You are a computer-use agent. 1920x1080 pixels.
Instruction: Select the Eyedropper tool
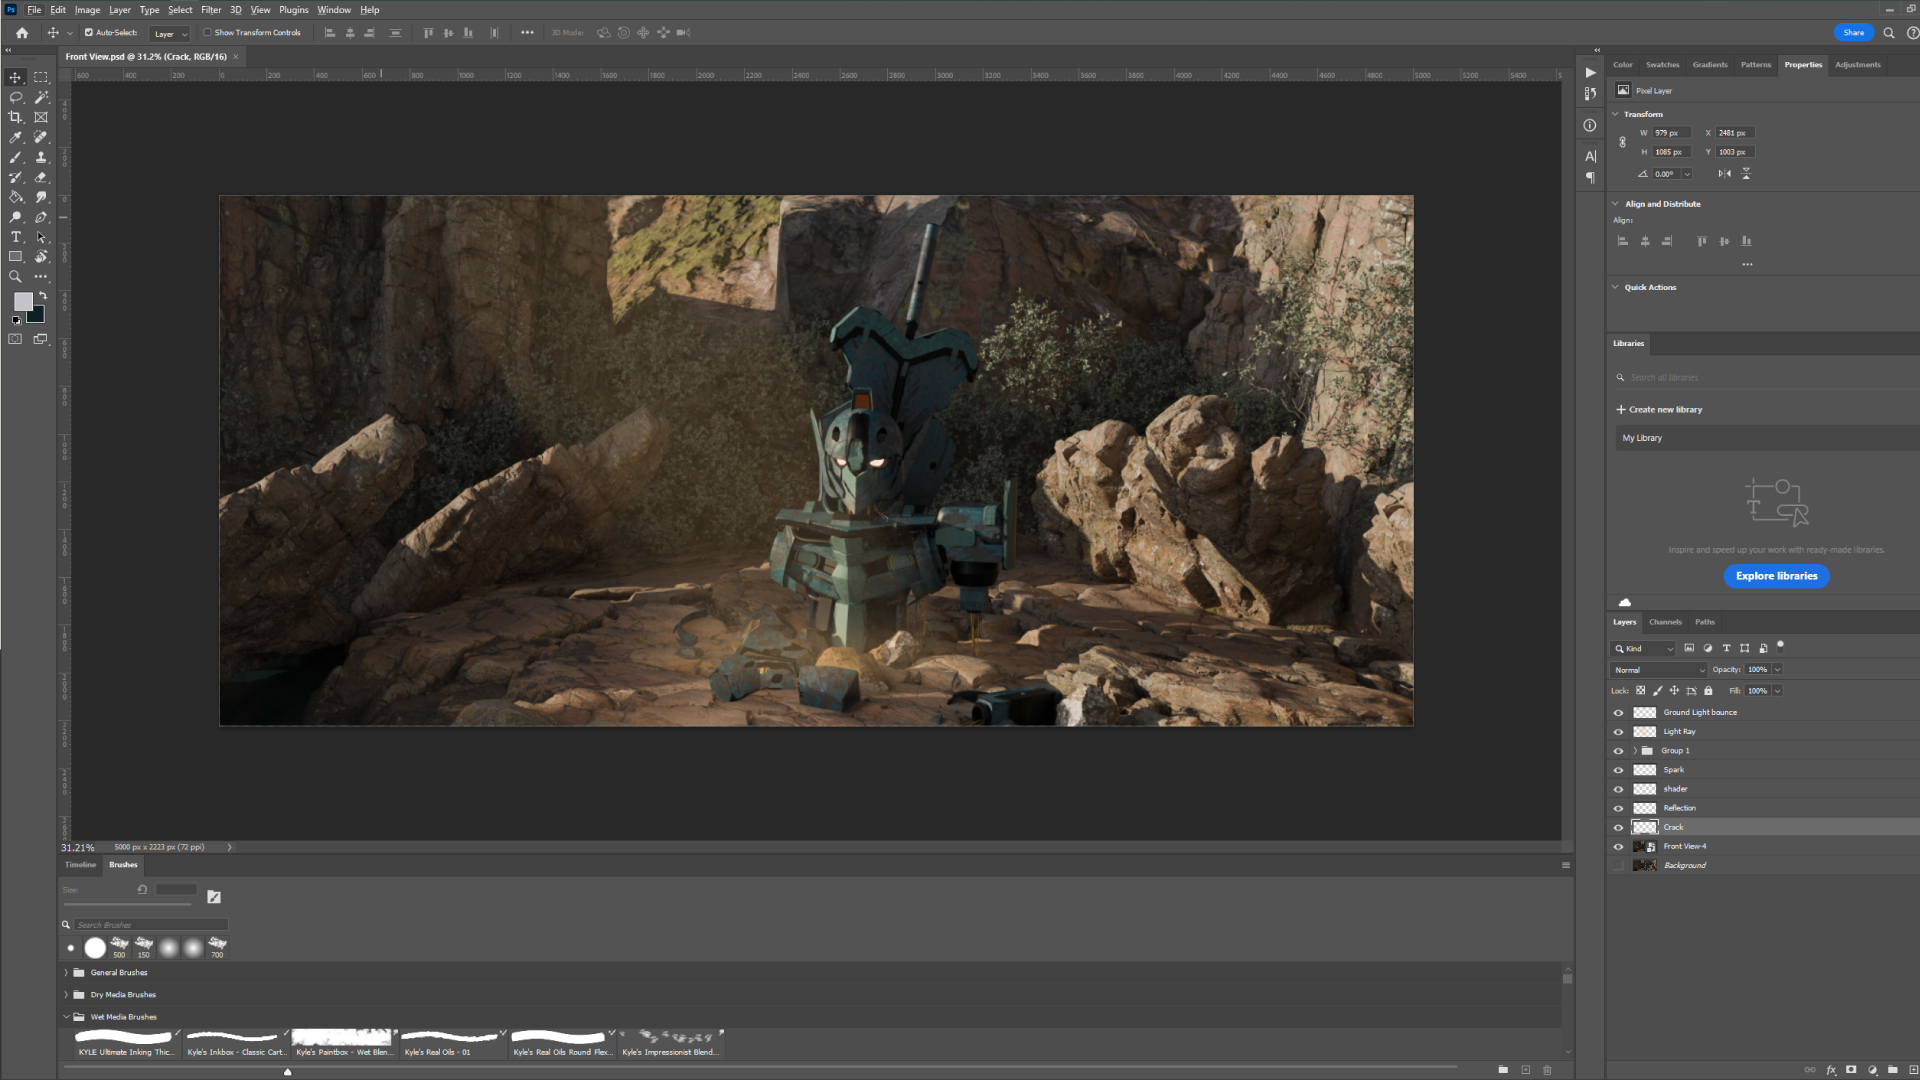click(16, 137)
